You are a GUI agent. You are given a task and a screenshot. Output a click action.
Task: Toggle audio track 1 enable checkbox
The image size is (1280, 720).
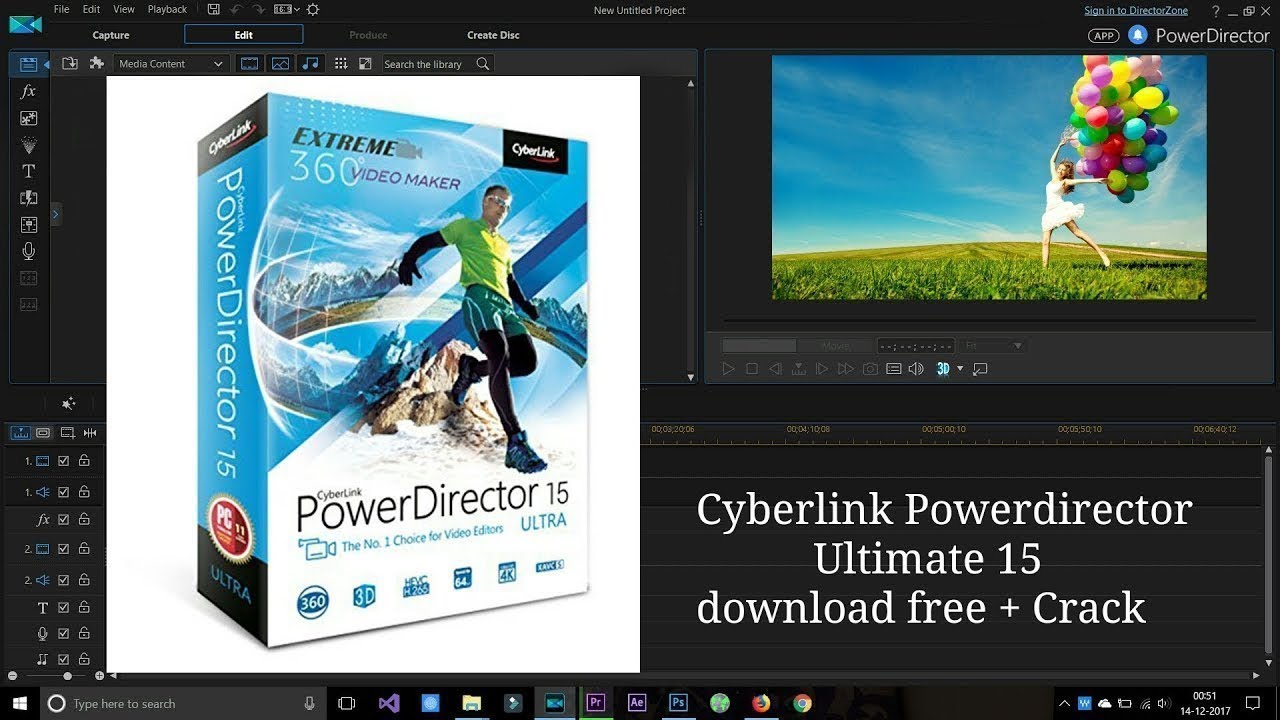[x=64, y=492]
